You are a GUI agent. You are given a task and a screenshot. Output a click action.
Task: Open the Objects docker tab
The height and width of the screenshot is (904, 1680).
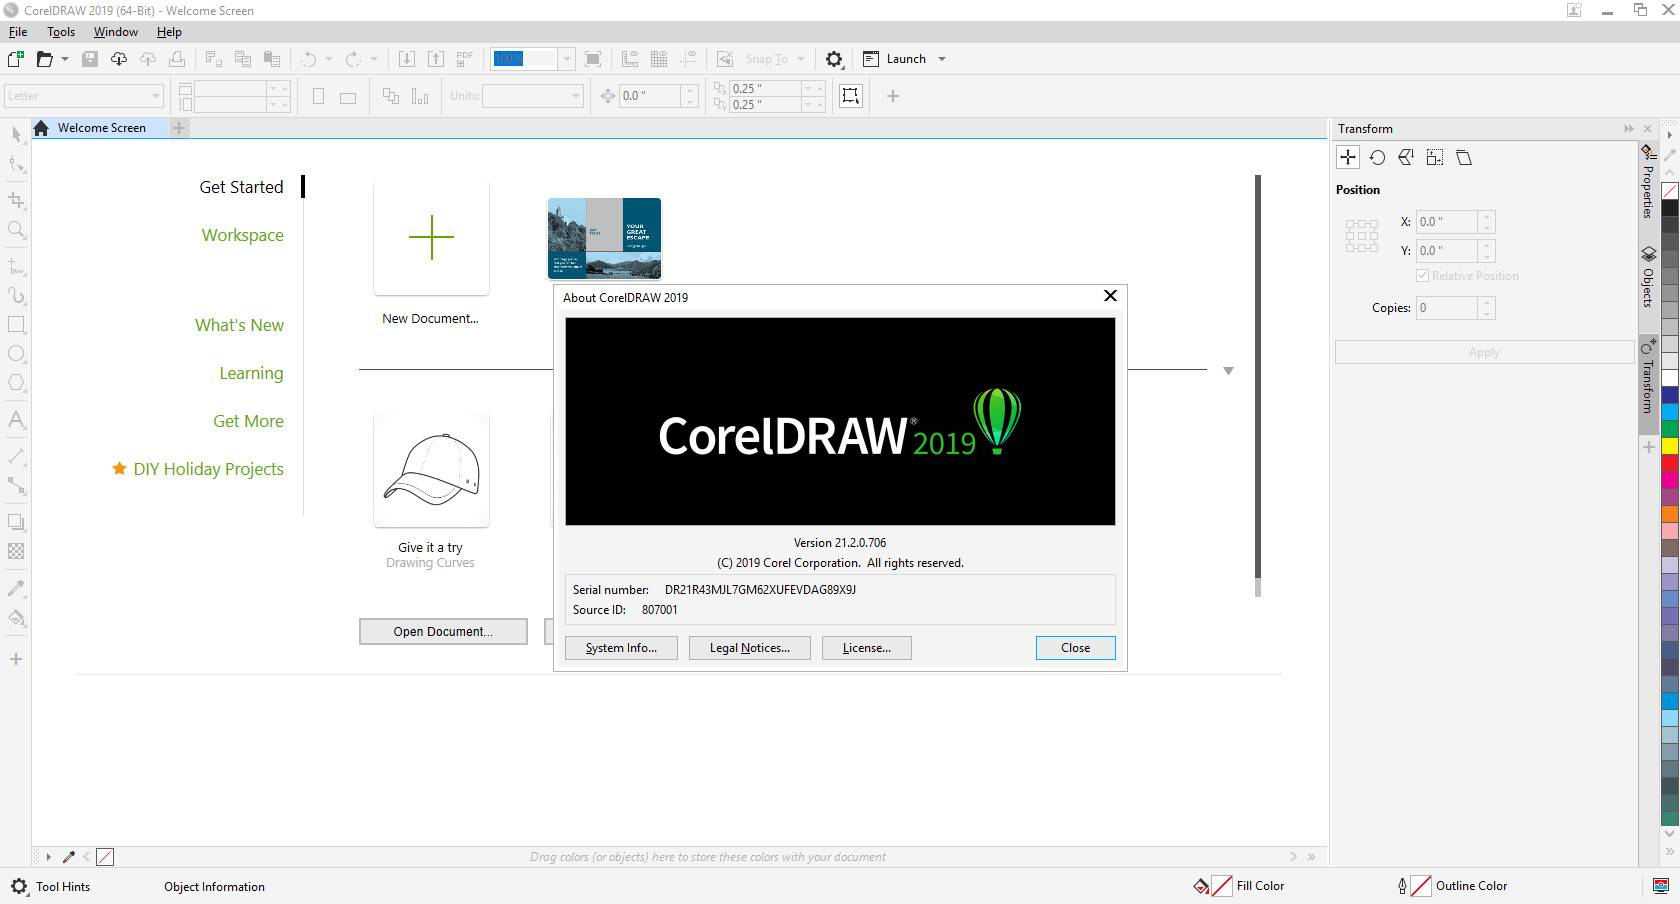pos(1648,277)
